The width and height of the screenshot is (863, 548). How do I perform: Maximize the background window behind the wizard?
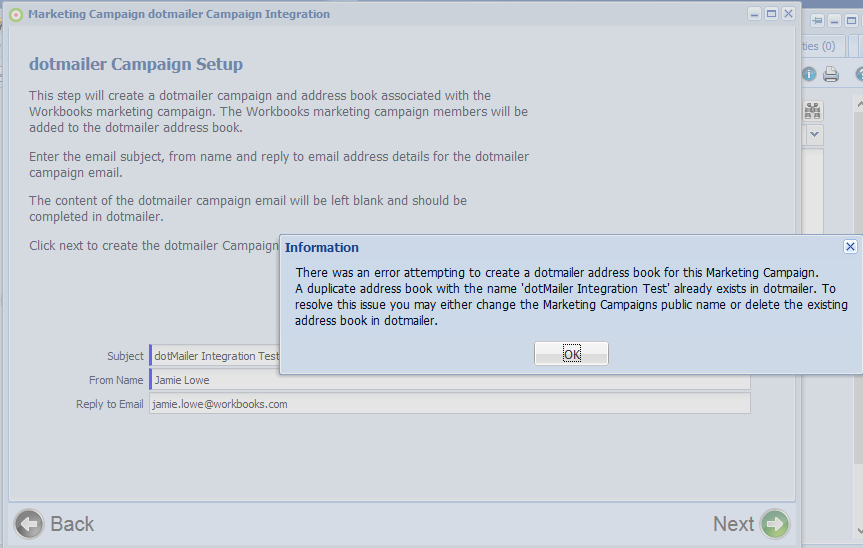pyautogui.click(x=851, y=21)
